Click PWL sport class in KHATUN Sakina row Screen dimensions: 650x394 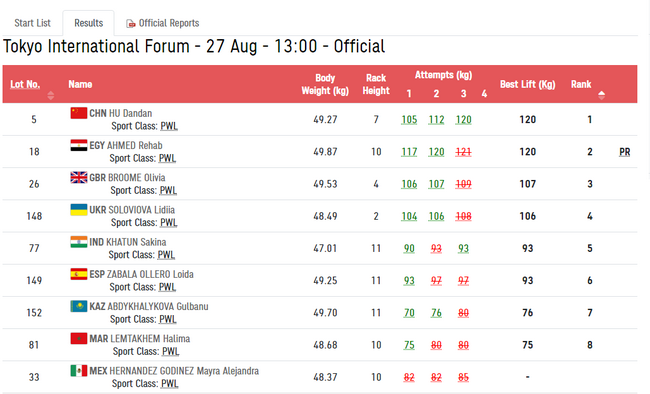click(166, 255)
